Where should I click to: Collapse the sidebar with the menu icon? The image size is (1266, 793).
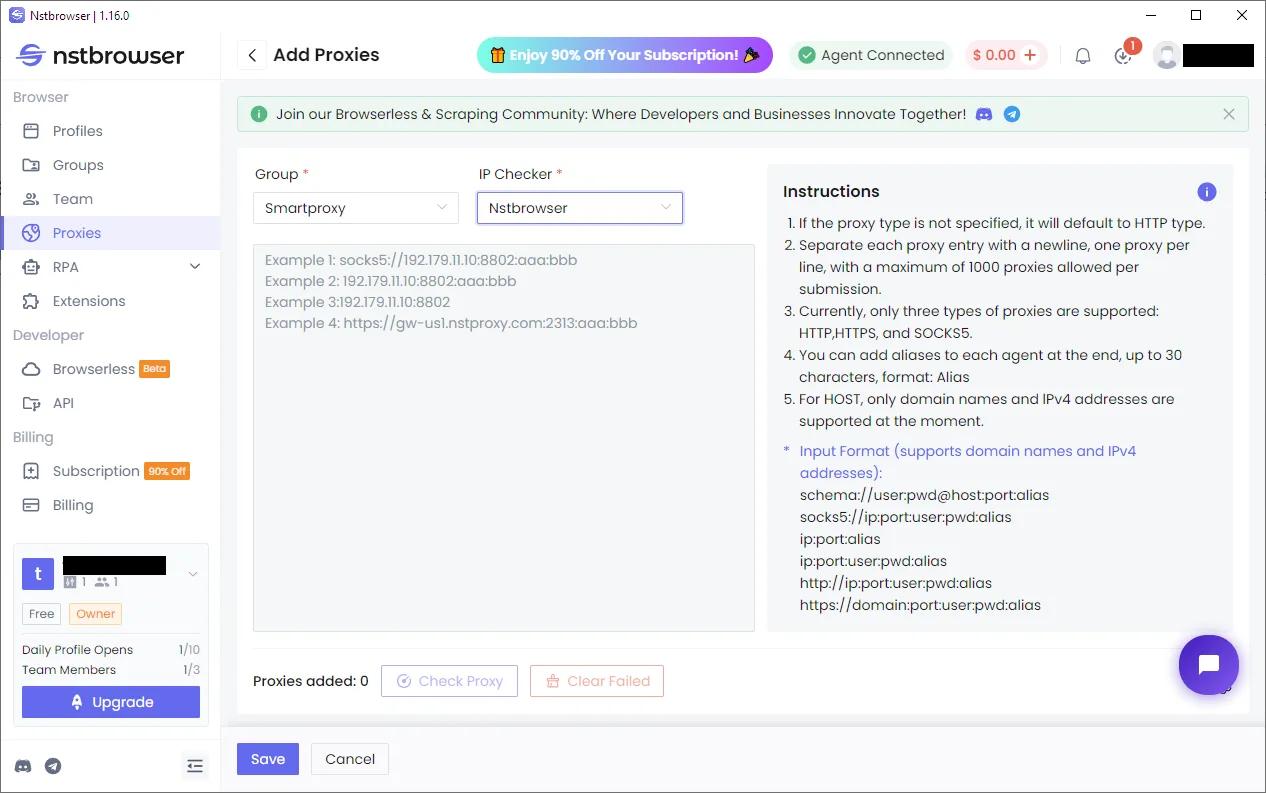click(195, 766)
